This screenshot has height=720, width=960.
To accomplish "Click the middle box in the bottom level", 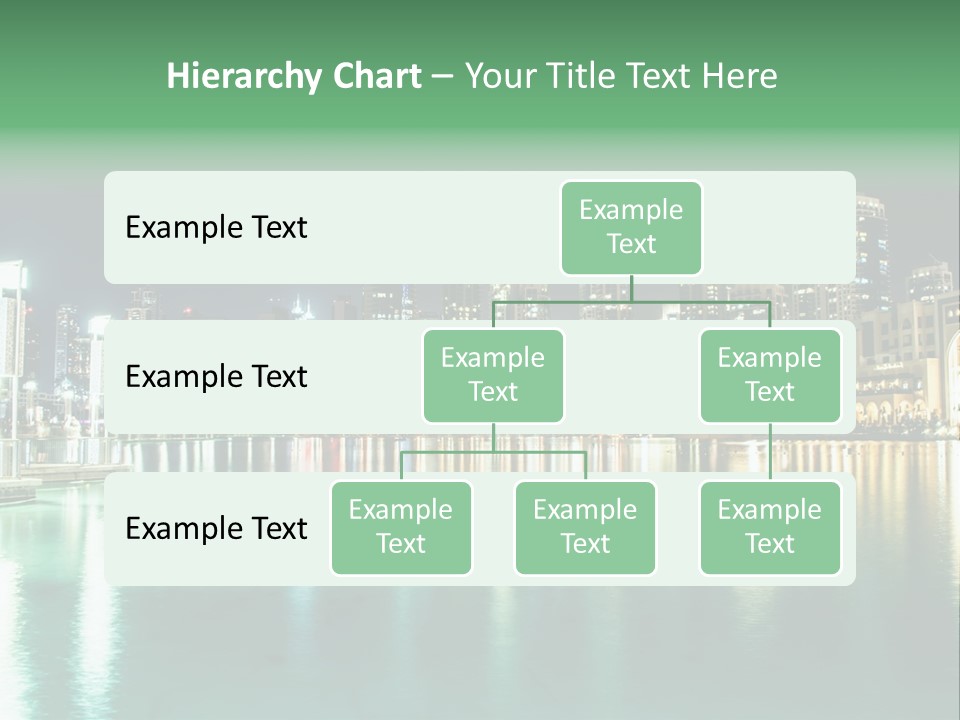I will 585,528.
